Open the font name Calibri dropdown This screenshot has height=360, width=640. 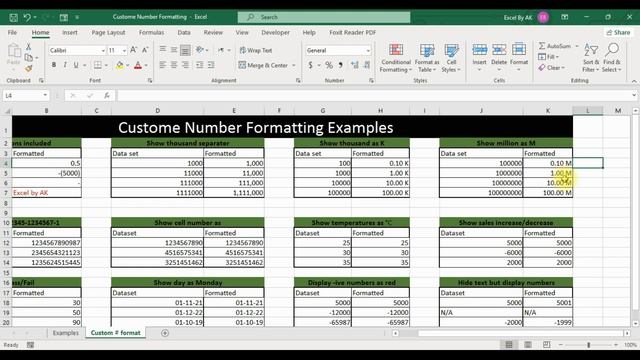[x=103, y=51]
